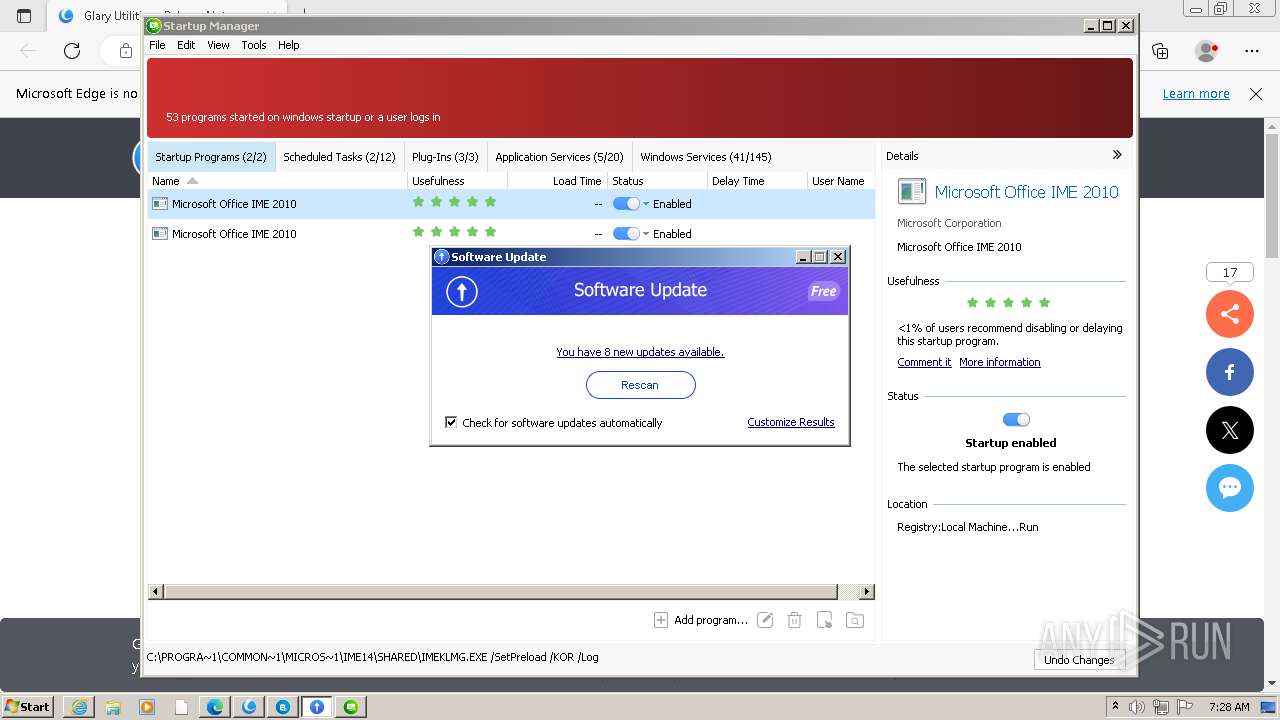Click the Rescan button
The image size is (1280, 720).
(x=640, y=385)
